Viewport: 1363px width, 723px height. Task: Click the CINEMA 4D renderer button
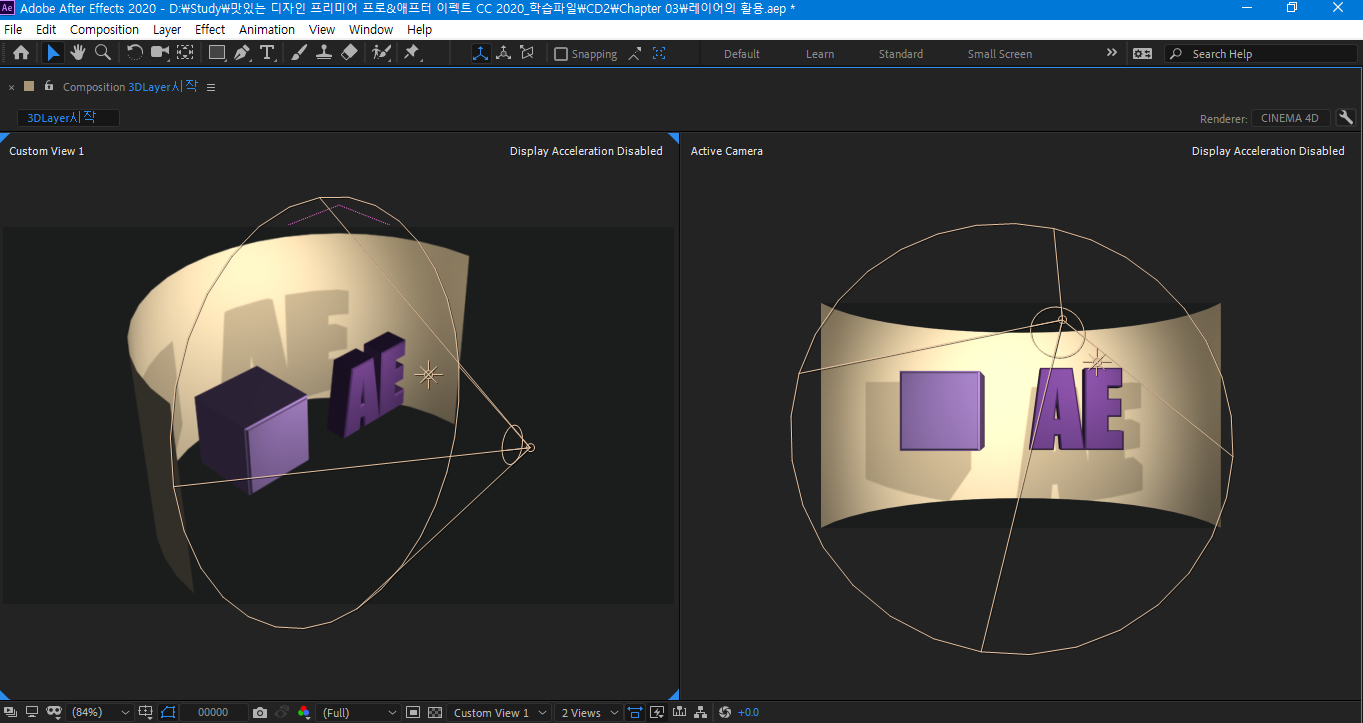[1290, 118]
